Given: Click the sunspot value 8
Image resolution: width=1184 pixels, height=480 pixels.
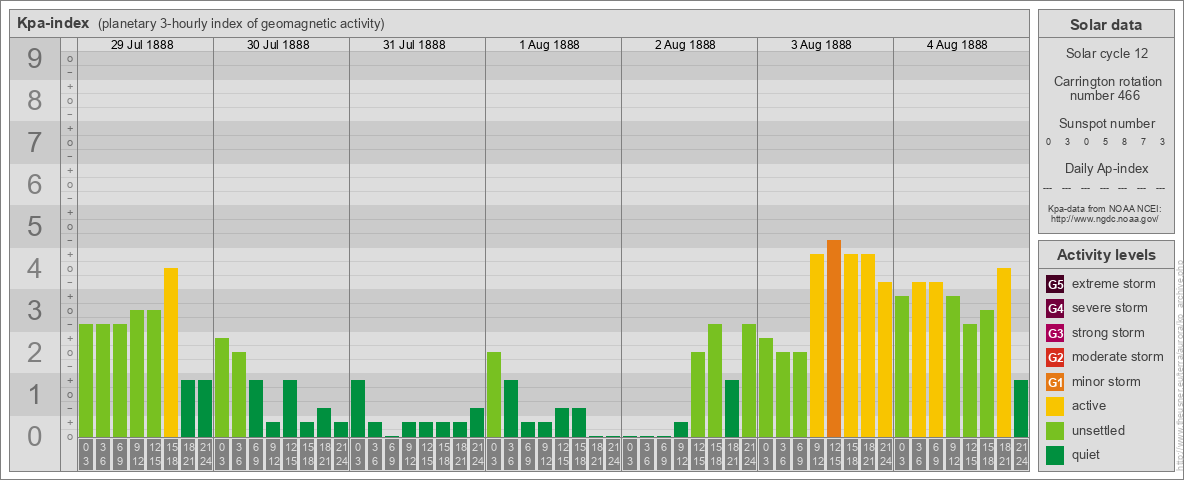Looking at the screenshot, I should [1125, 142].
